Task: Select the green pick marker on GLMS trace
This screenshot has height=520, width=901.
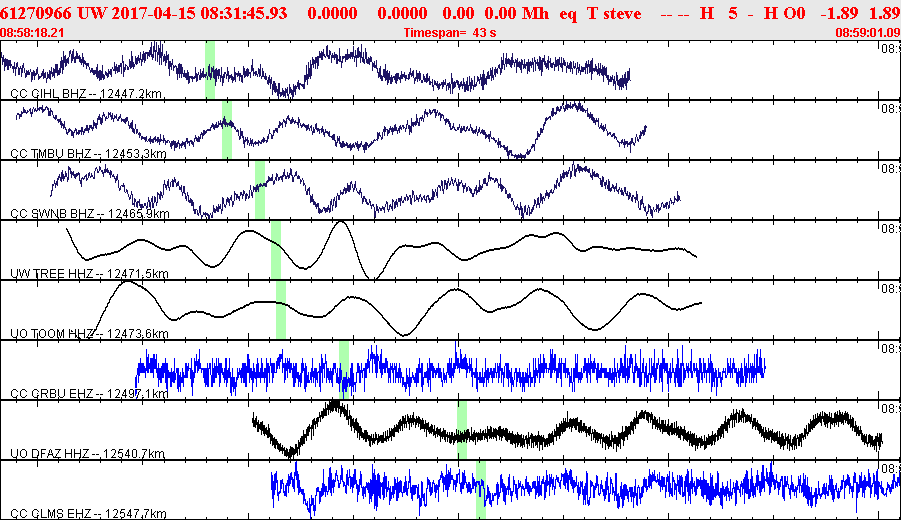Action: point(481,490)
